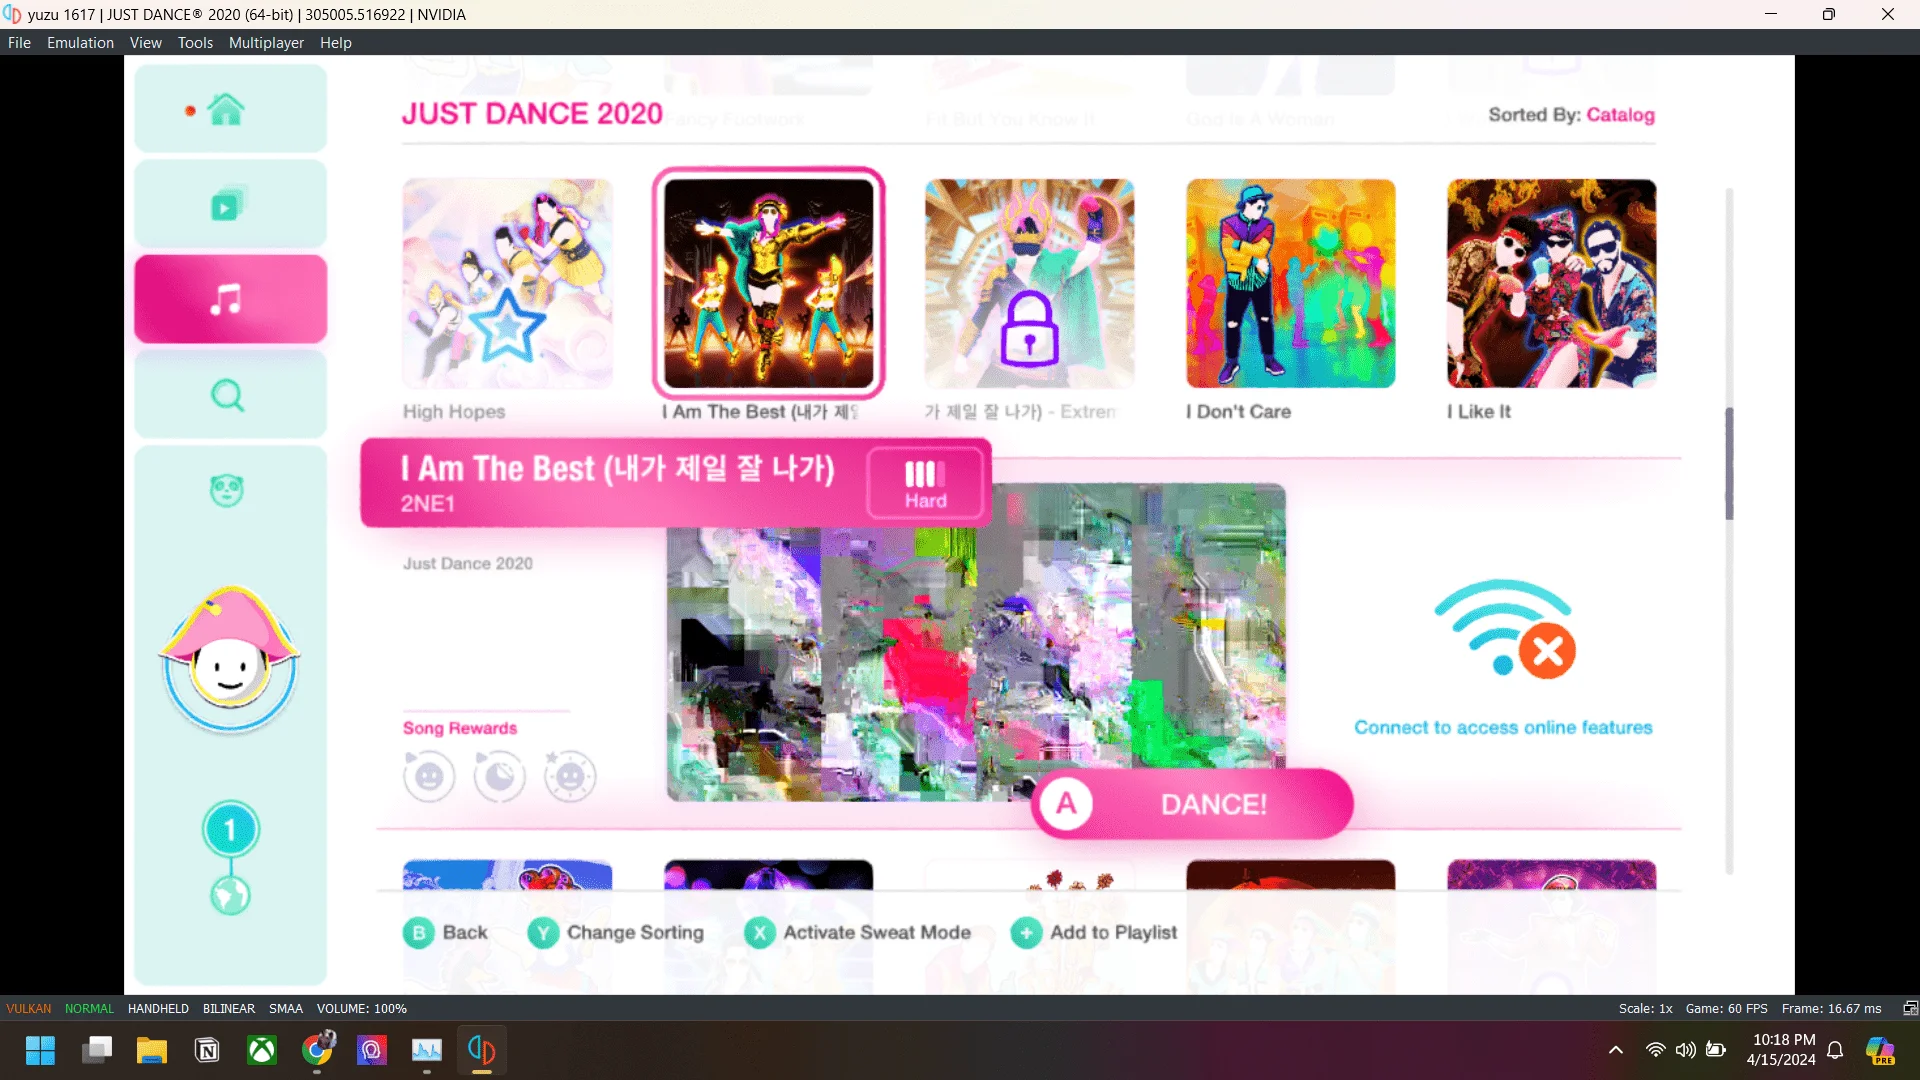Click the Activate Sweat Mode label
1920x1080 pixels.
[877, 933]
